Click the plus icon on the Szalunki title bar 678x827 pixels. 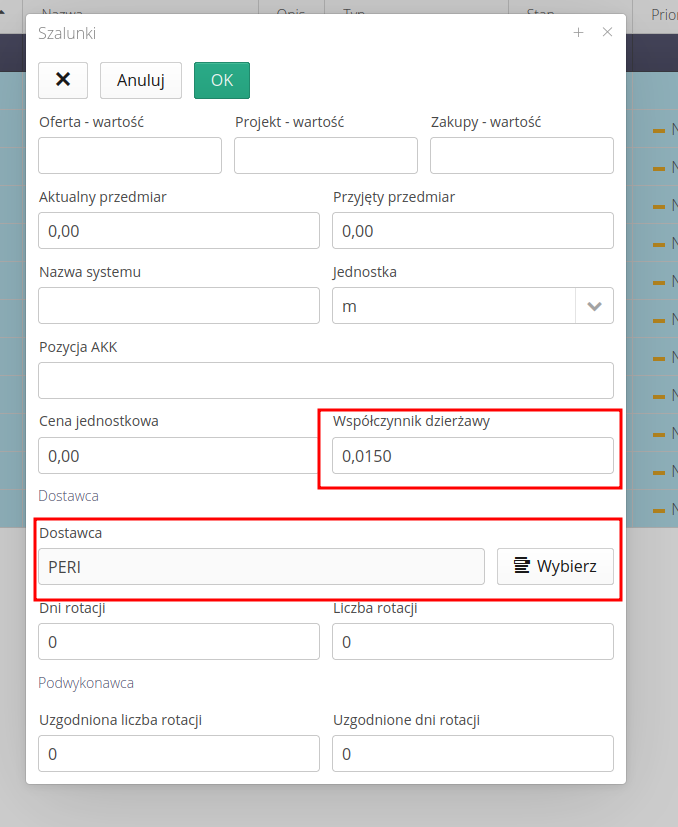coord(578,32)
